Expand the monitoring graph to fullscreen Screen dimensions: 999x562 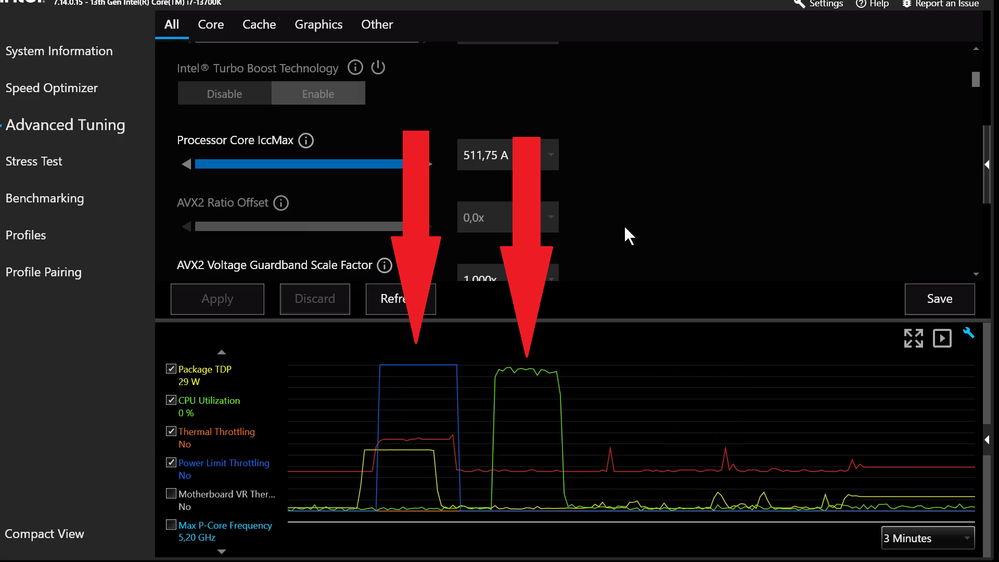(x=913, y=338)
